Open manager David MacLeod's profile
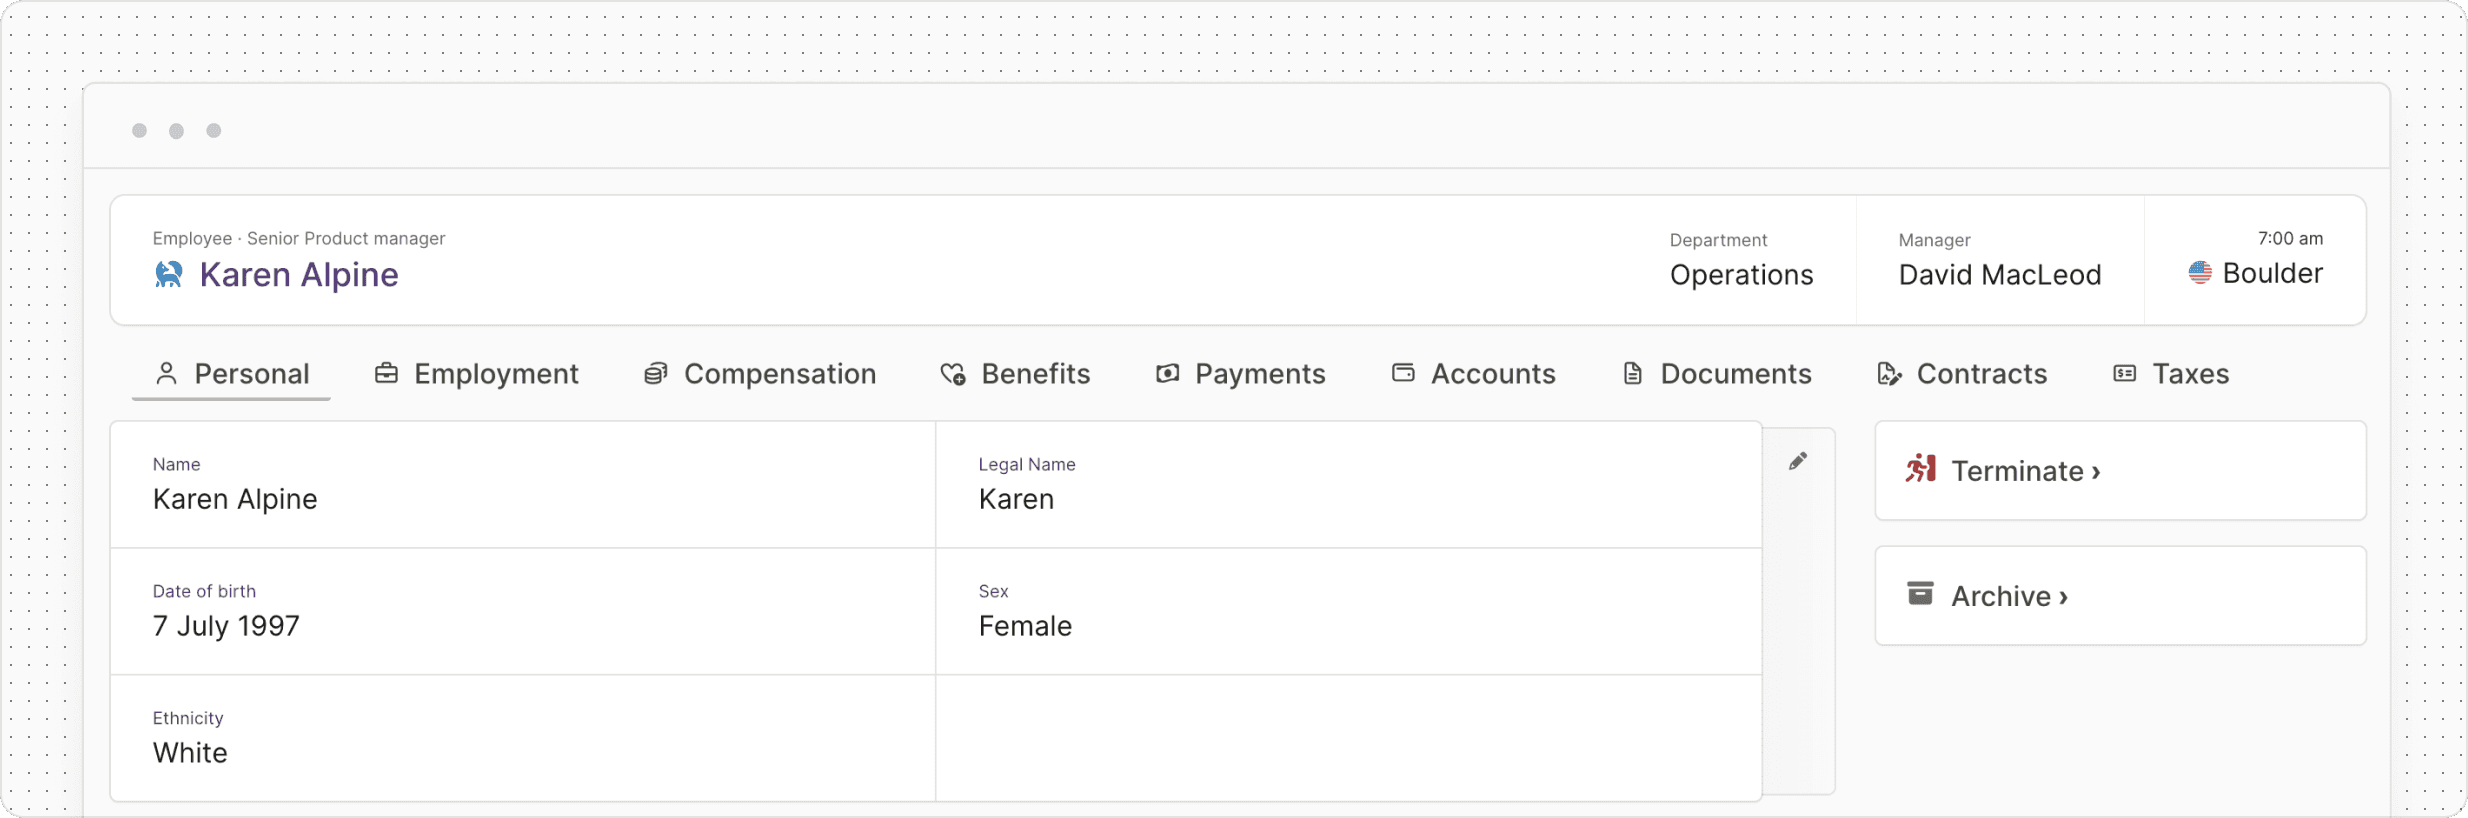This screenshot has width=2468, height=818. [2000, 275]
